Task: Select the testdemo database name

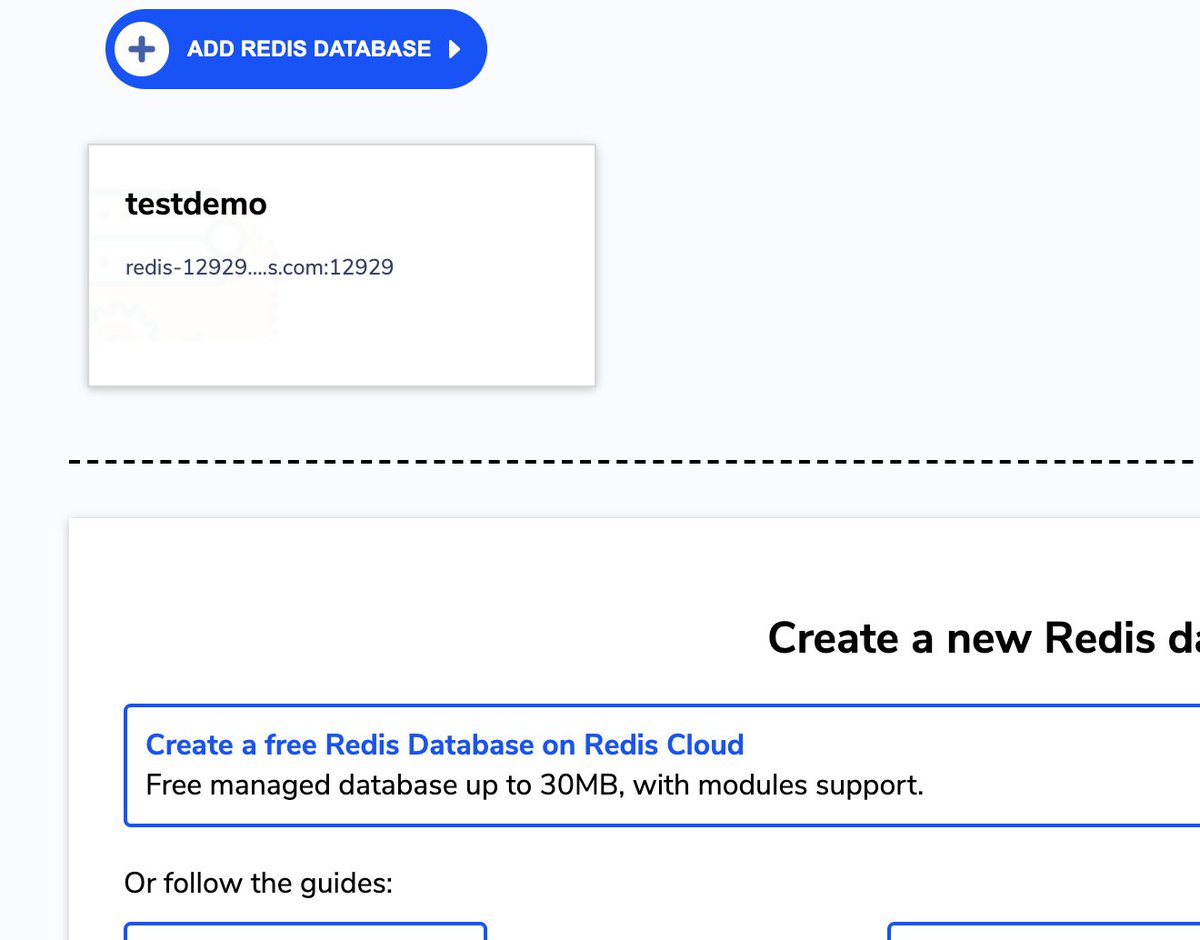Action: 196,204
